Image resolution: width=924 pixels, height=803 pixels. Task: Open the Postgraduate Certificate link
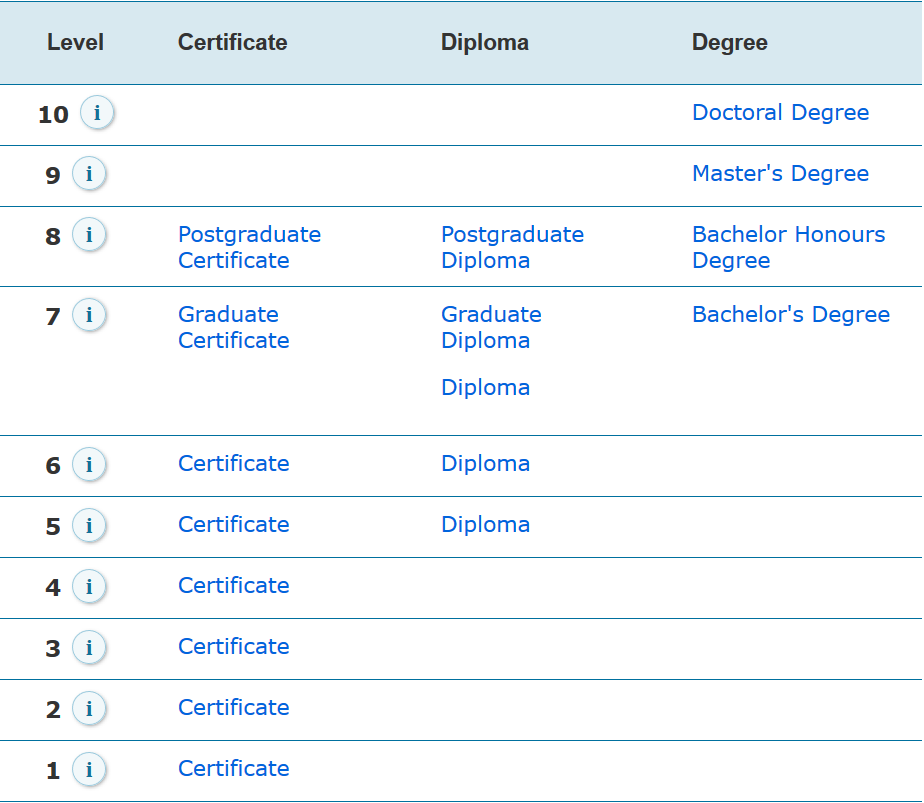coord(249,247)
